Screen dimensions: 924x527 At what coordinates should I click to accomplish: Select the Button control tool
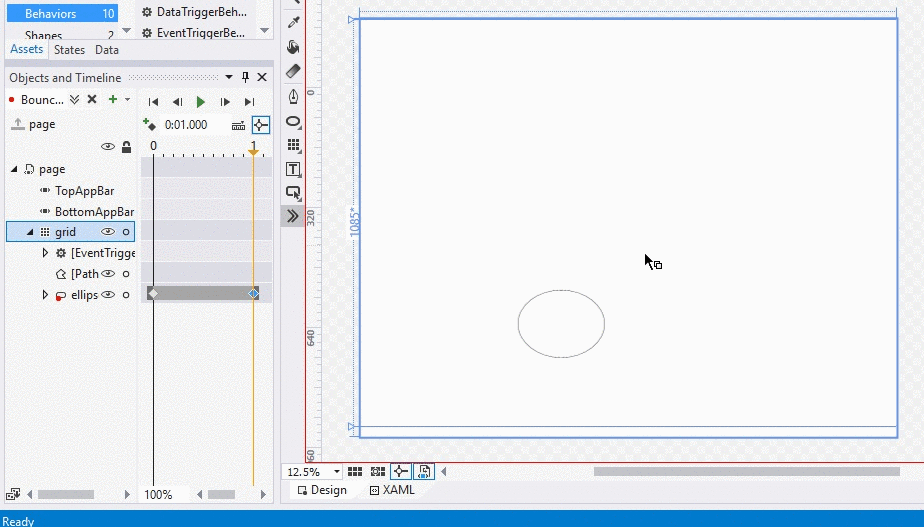click(x=293, y=193)
